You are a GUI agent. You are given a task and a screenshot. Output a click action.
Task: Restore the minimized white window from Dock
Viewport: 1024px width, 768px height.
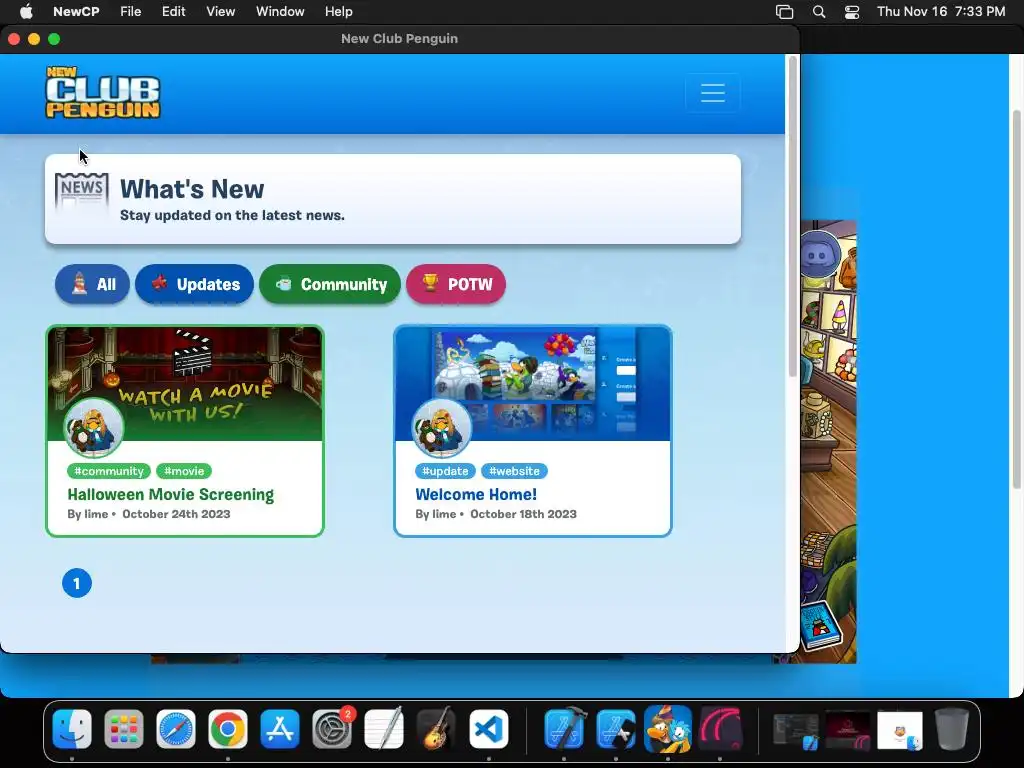click(x=900, y=730)
